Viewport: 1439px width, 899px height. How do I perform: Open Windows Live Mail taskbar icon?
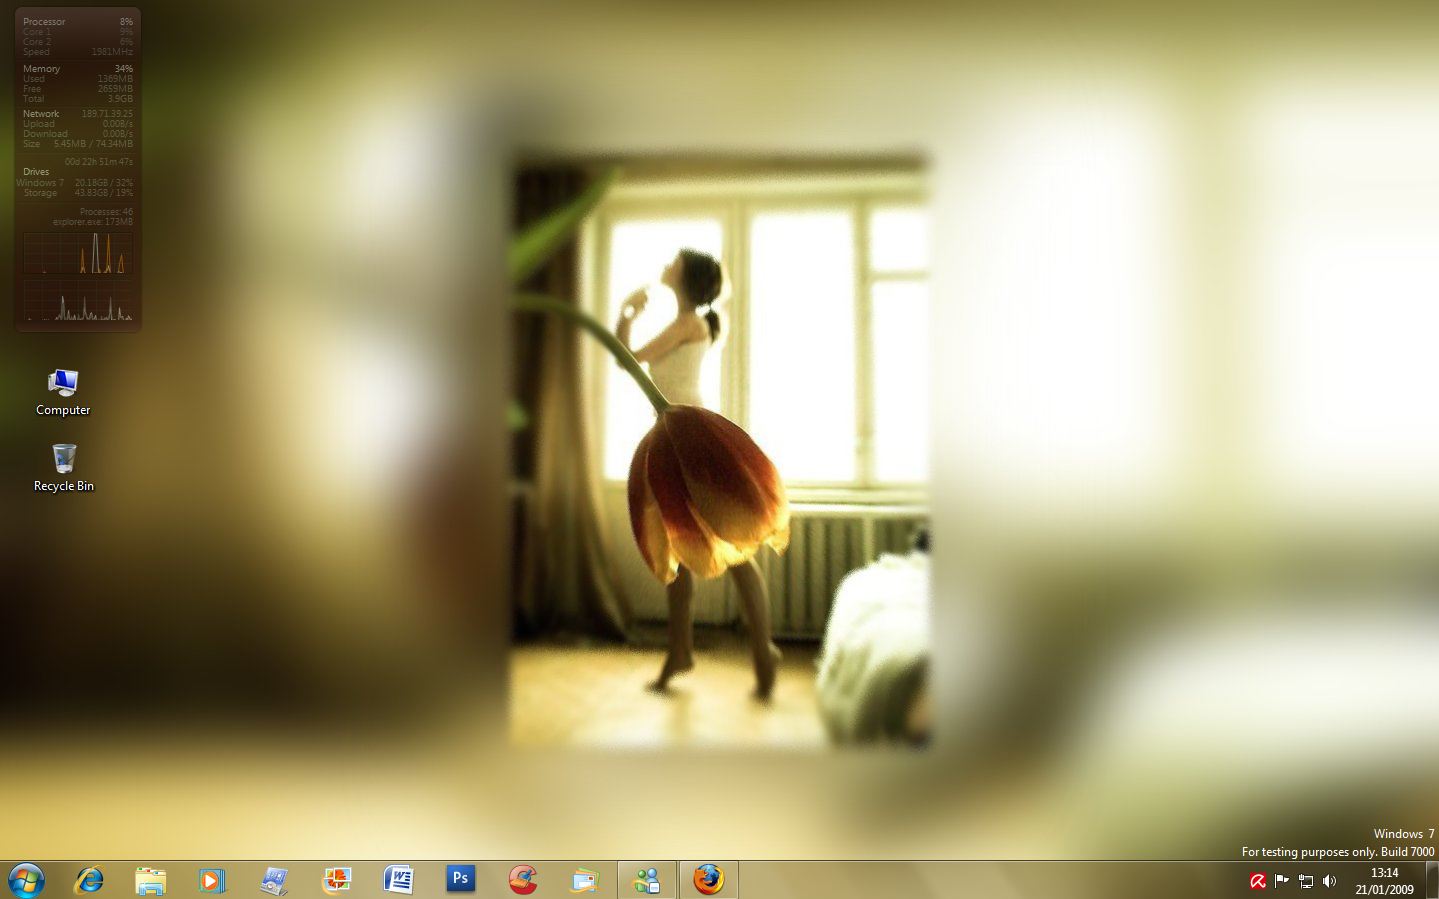coord(584,880)
